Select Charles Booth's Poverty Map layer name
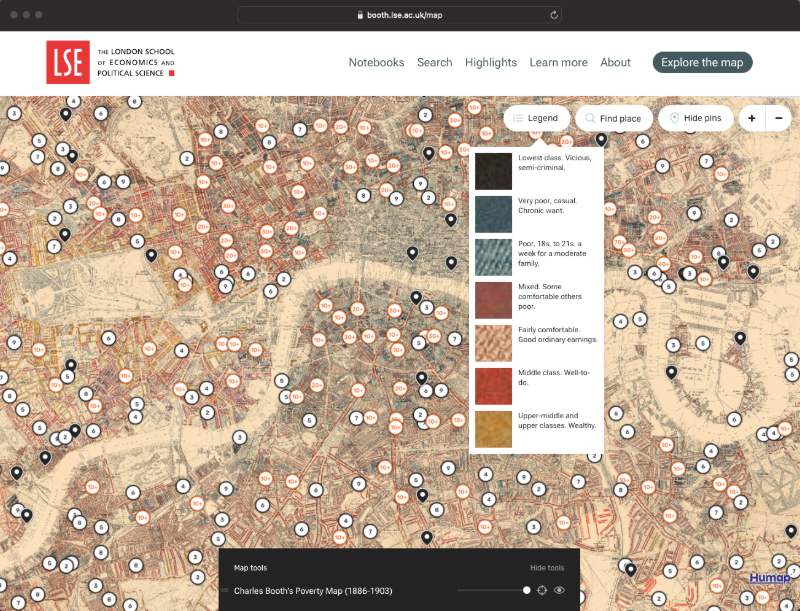The image size is (800, 611). tap(313, 591)
